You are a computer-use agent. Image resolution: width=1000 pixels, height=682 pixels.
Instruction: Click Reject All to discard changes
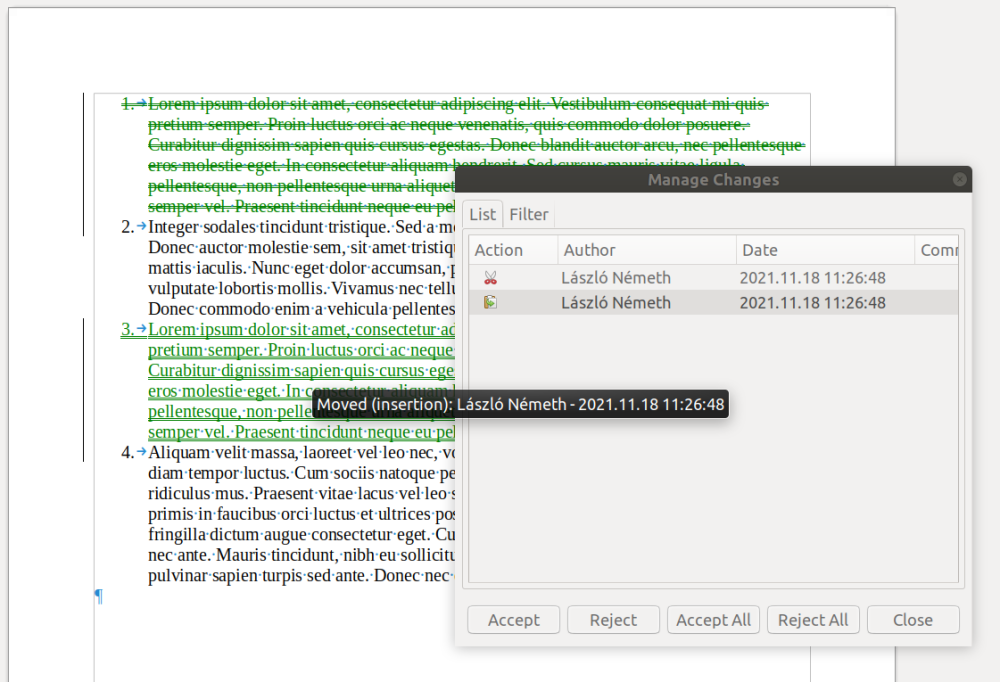[813, 620]
